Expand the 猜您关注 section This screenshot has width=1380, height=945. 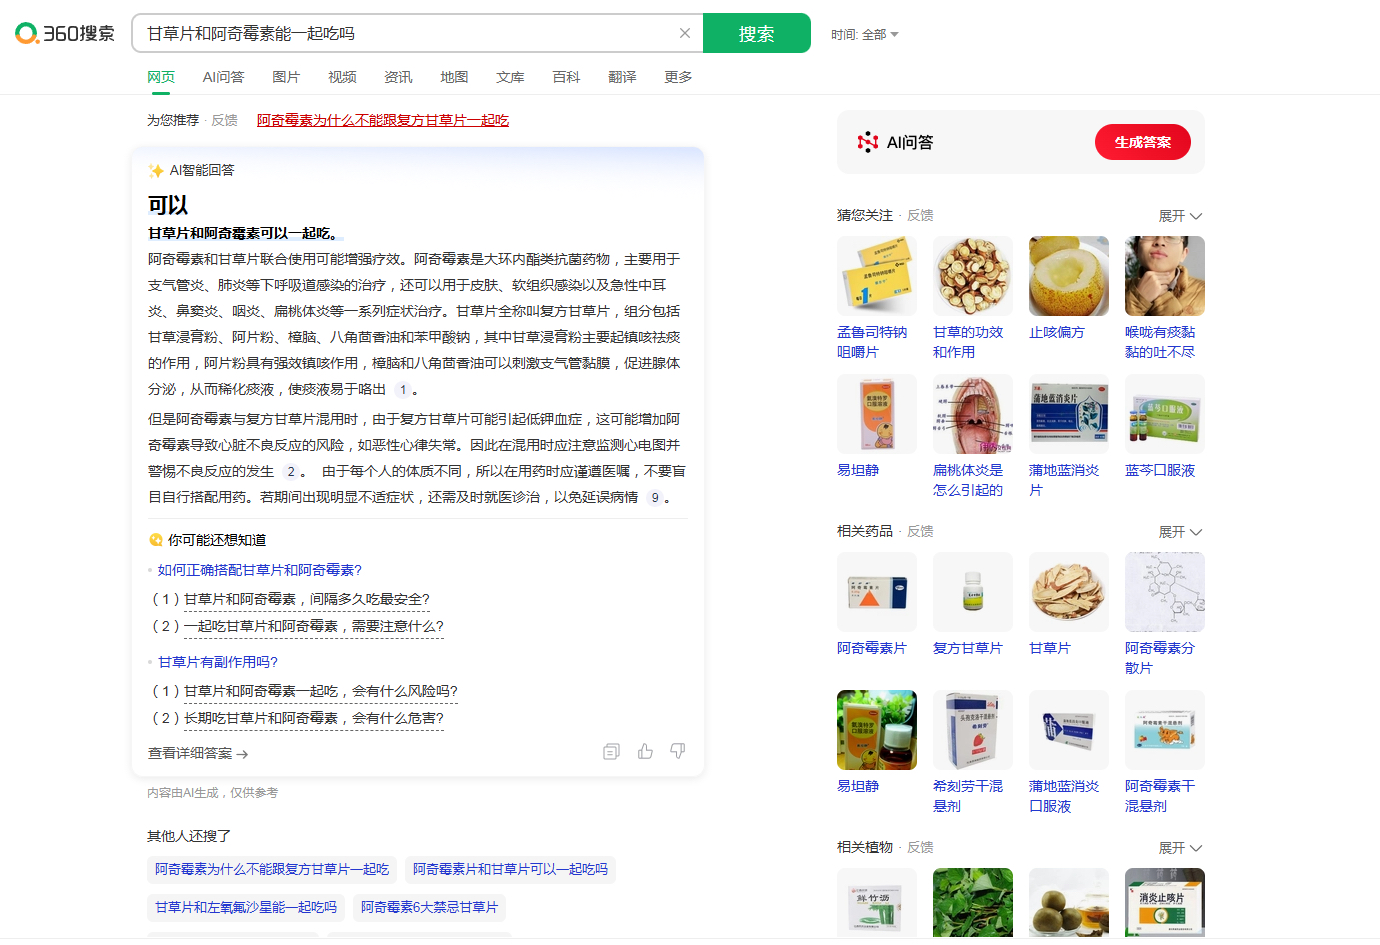[x=1180, y=216]
